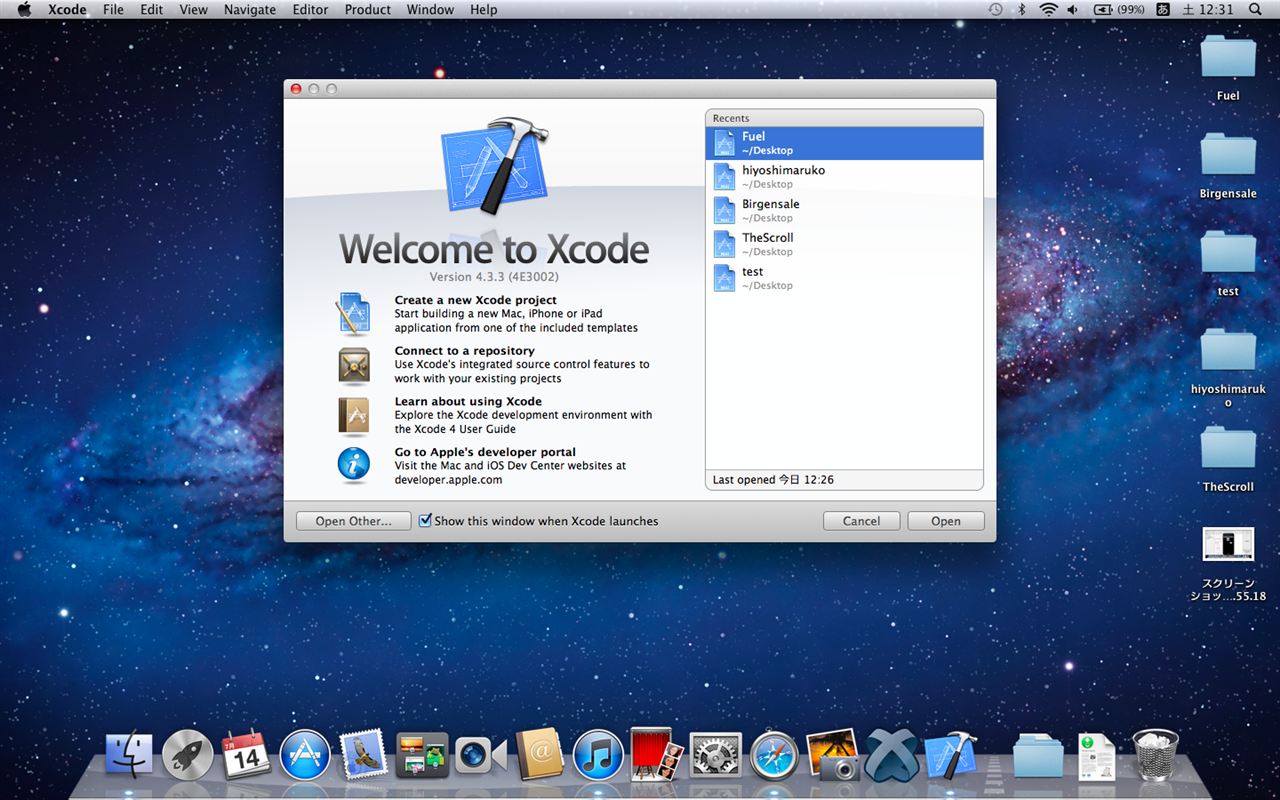Open the X11 app in dock
Viewport: 1280px width, 800px height.
click(x=892, y=755)
